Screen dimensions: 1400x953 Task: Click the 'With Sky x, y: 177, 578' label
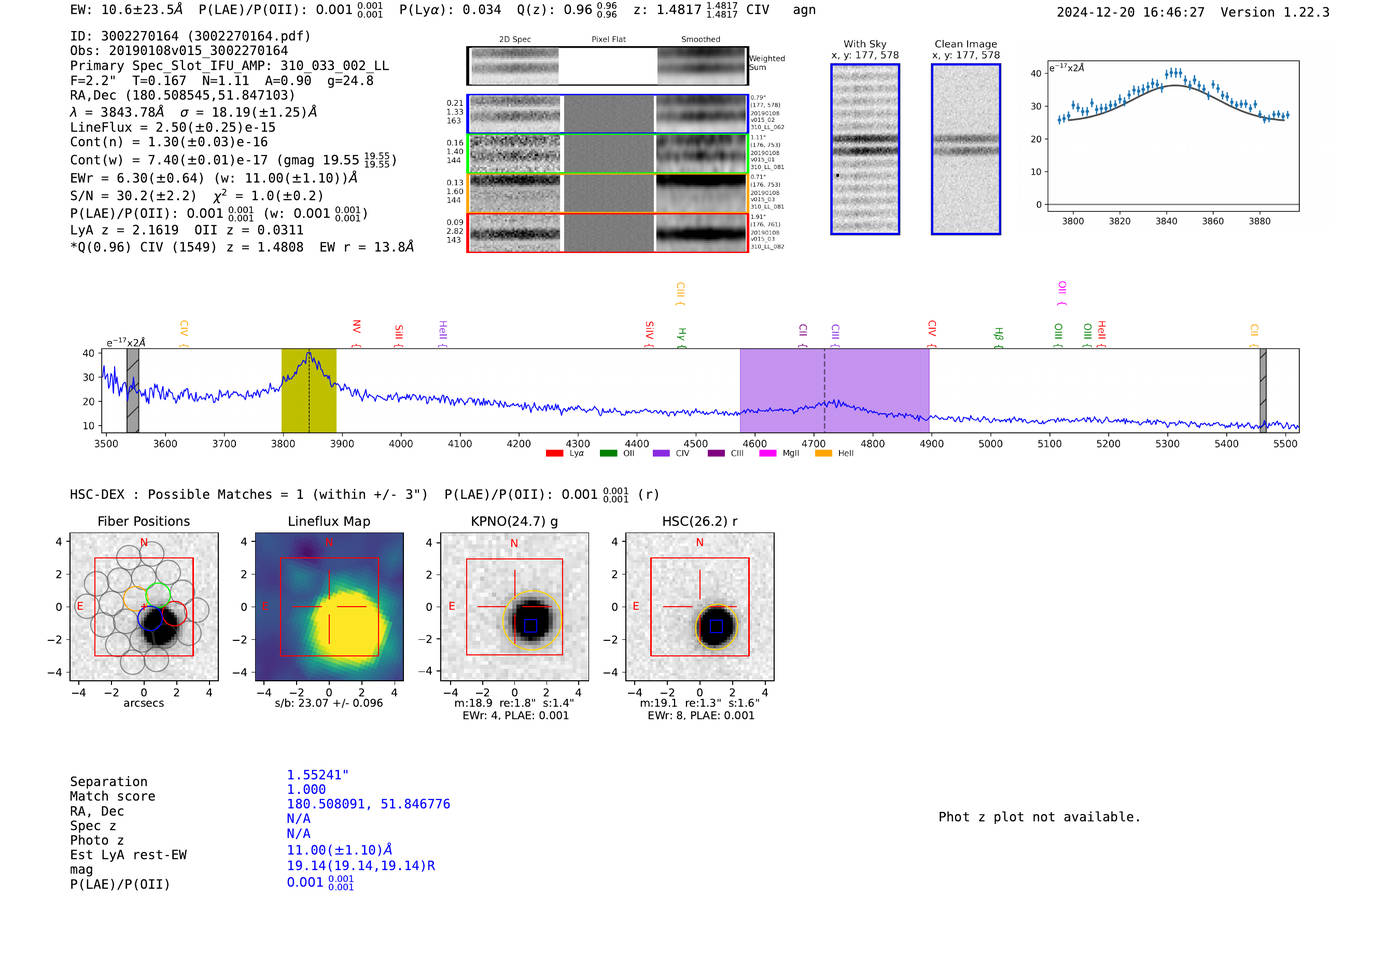tap(865, 50)
